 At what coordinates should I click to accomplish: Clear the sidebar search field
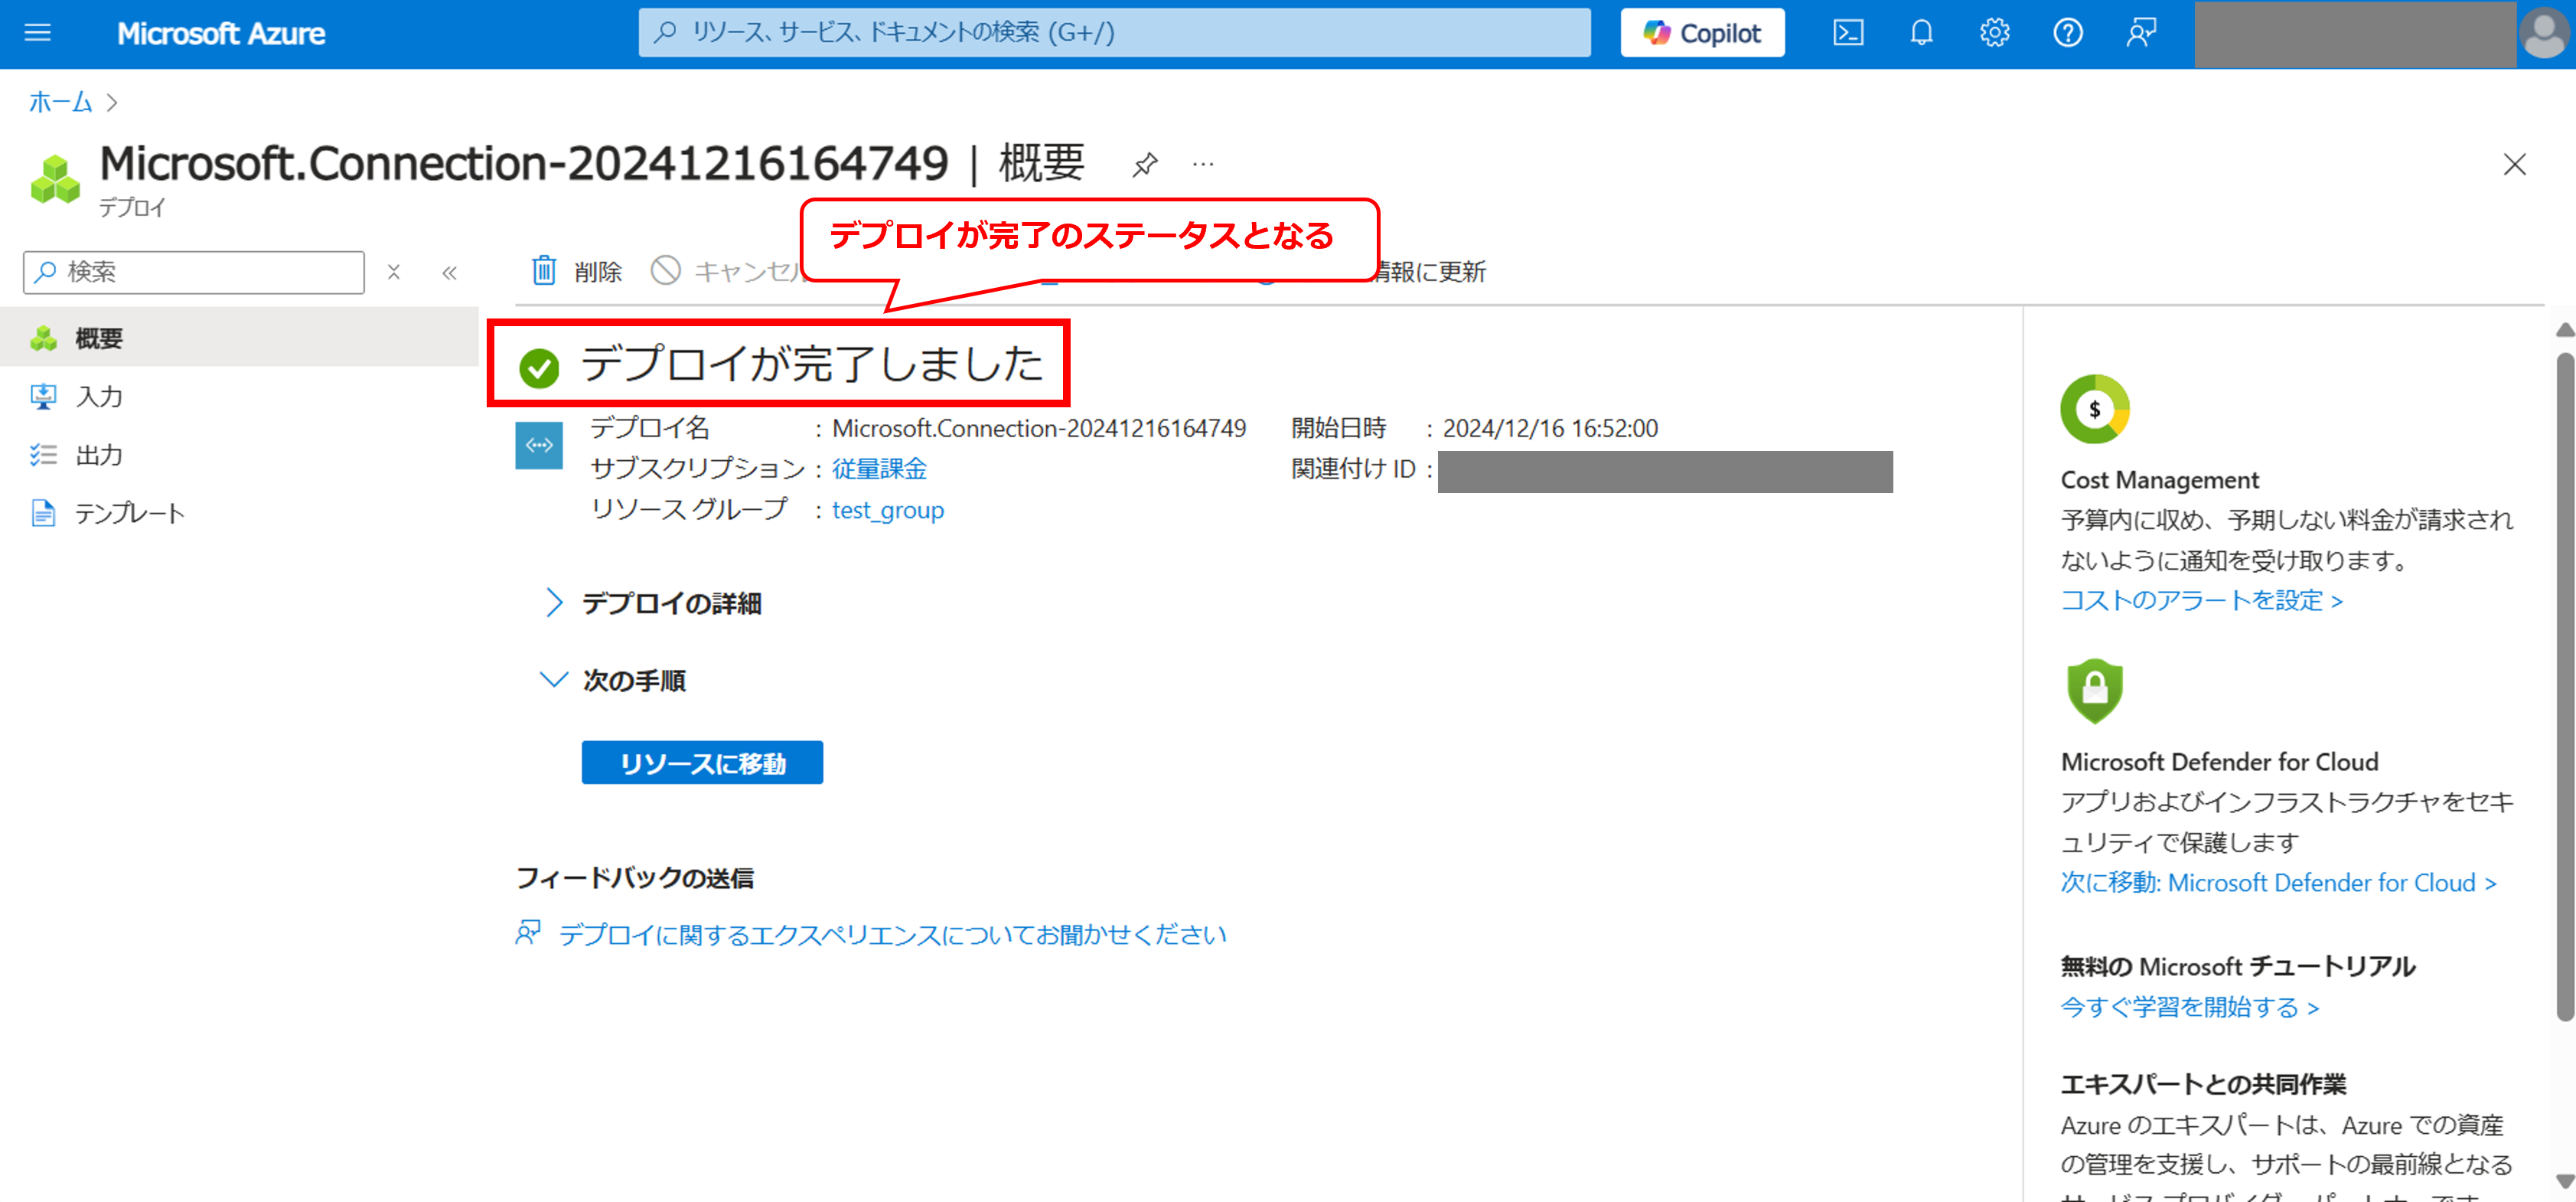click(394, 272)
